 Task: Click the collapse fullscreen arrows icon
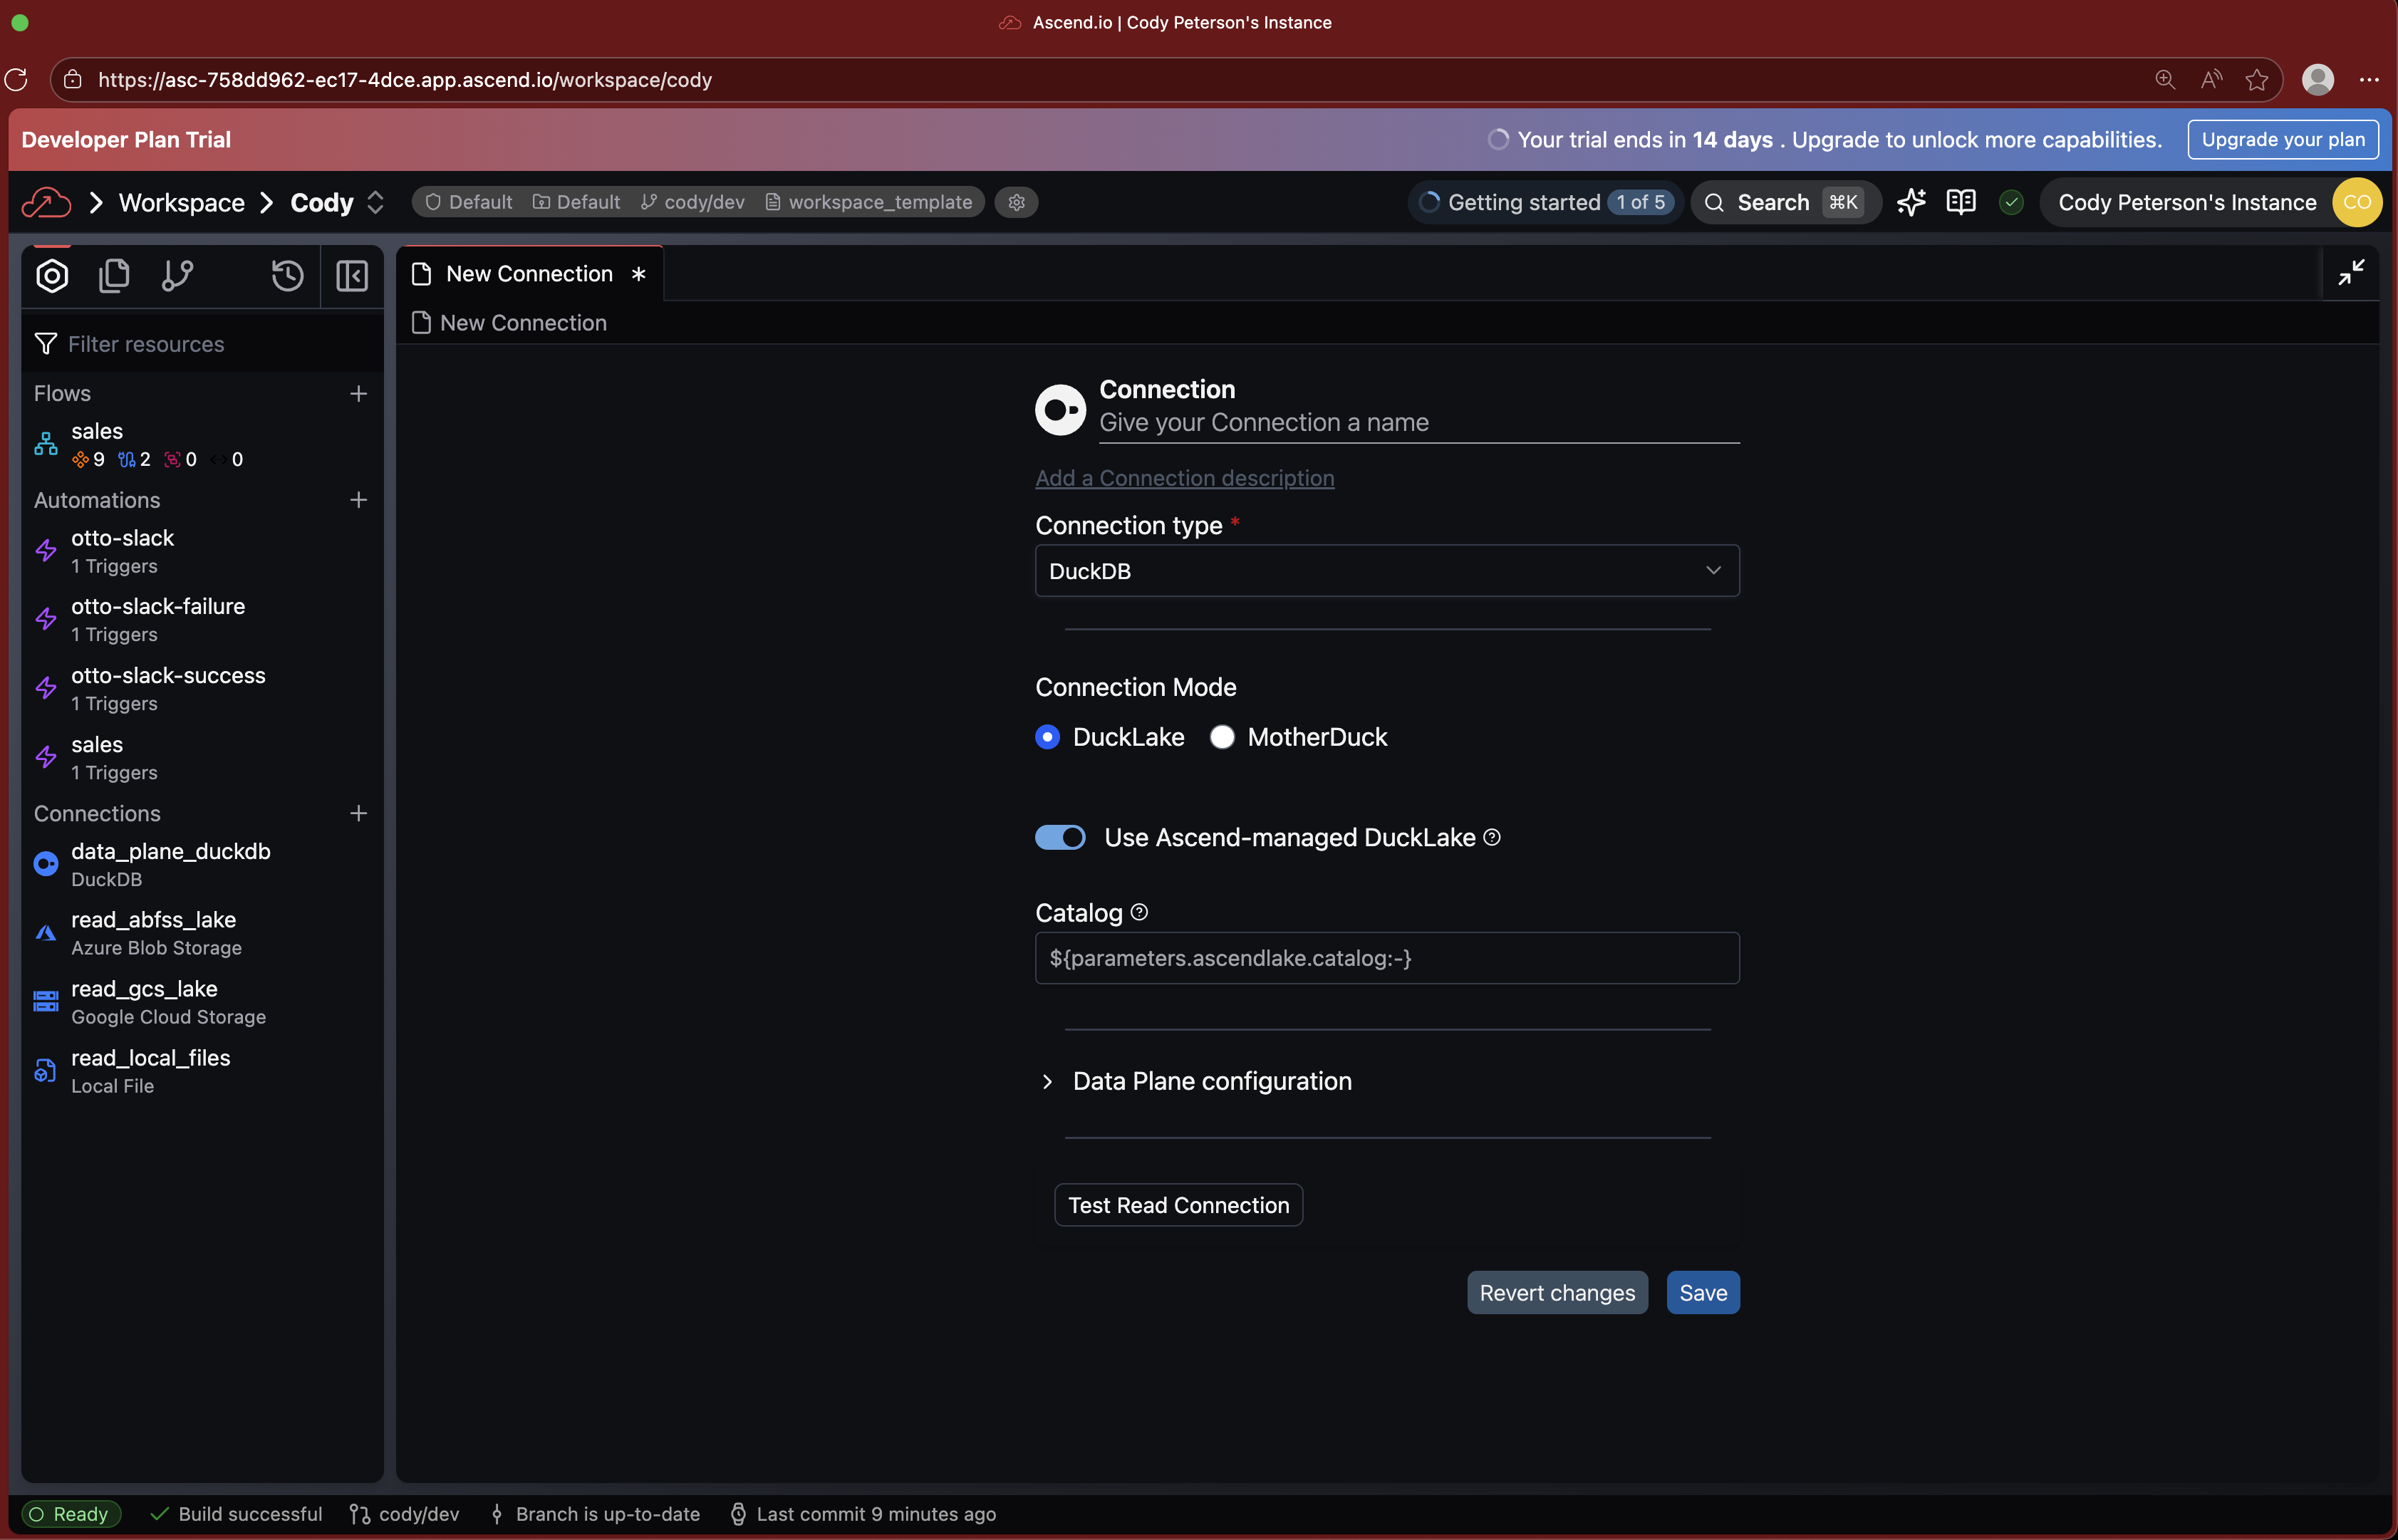click(2350, 272)
